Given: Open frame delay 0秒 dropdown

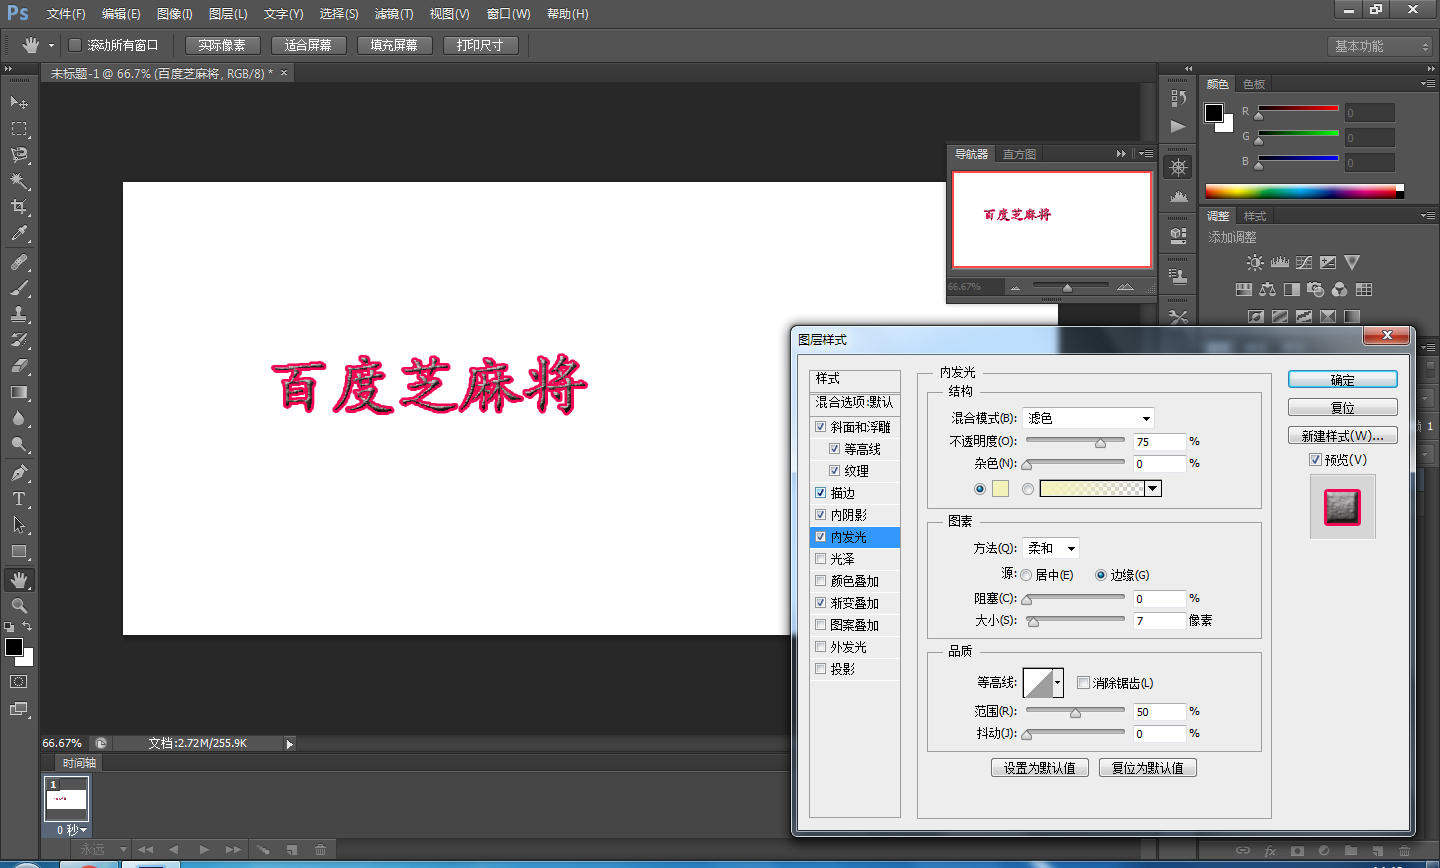Looking at the screenshot, I should coord(71,830).
